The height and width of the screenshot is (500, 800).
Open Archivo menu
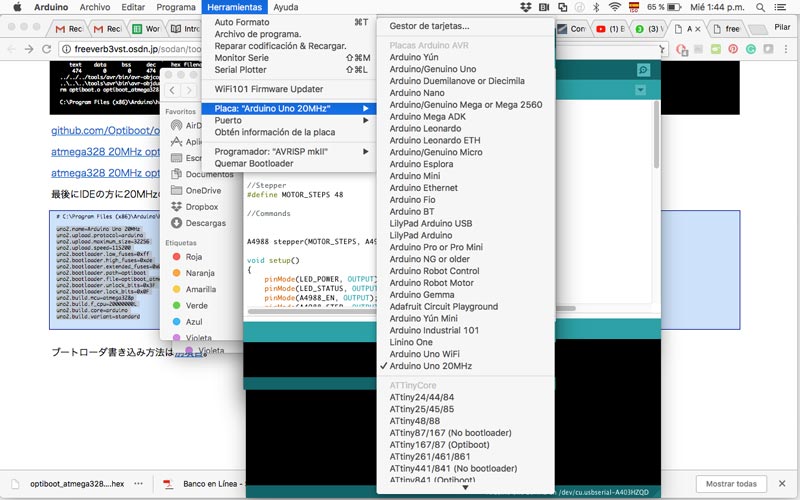95,7
